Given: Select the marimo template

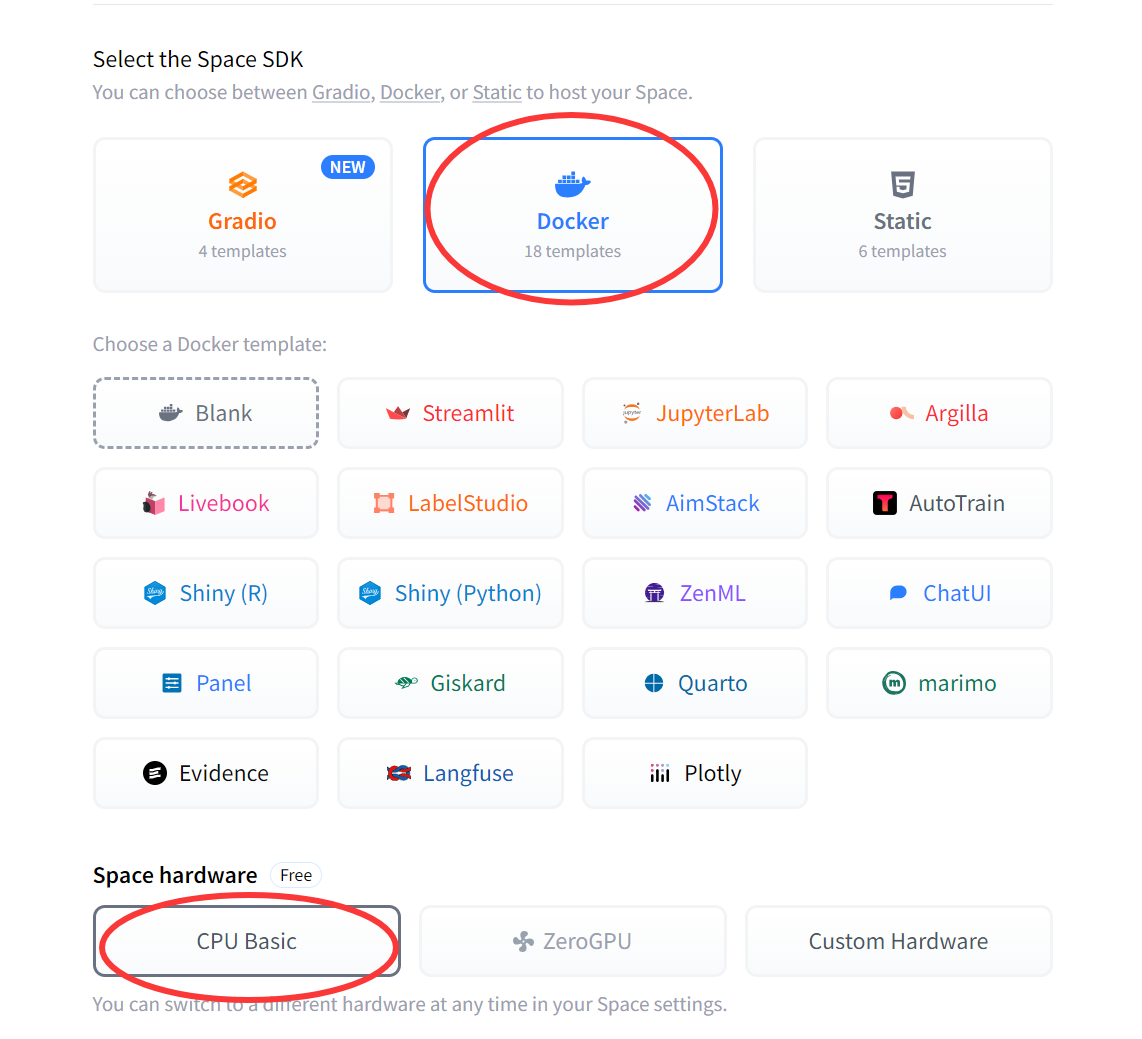Looking at the screenshot, I should pos(939,683).
